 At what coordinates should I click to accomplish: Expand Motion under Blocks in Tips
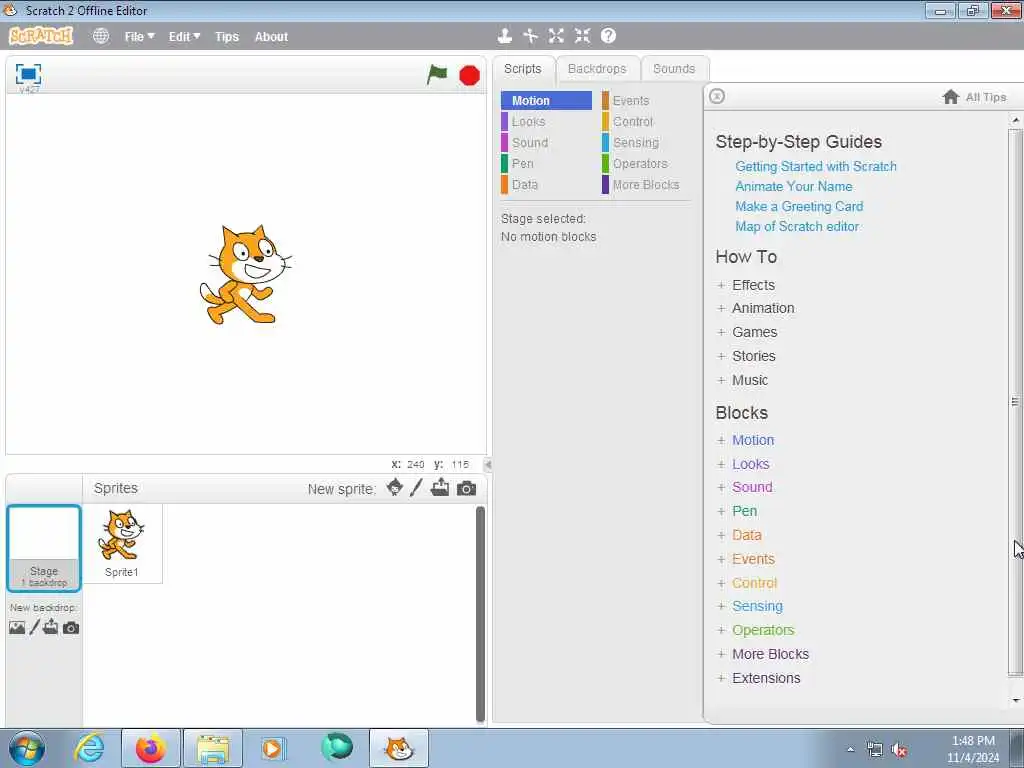pos(745,440)
